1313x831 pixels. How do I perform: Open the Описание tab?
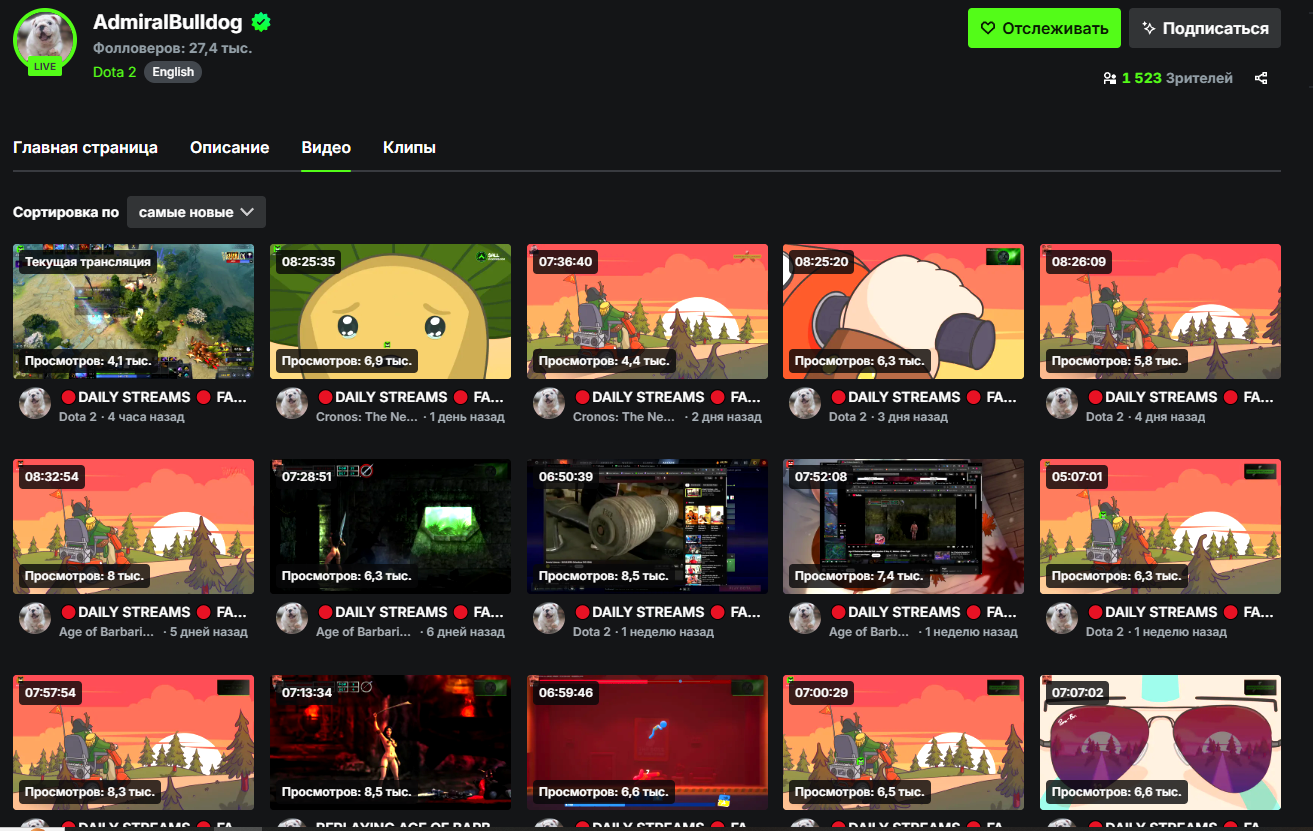pos(229,148)
